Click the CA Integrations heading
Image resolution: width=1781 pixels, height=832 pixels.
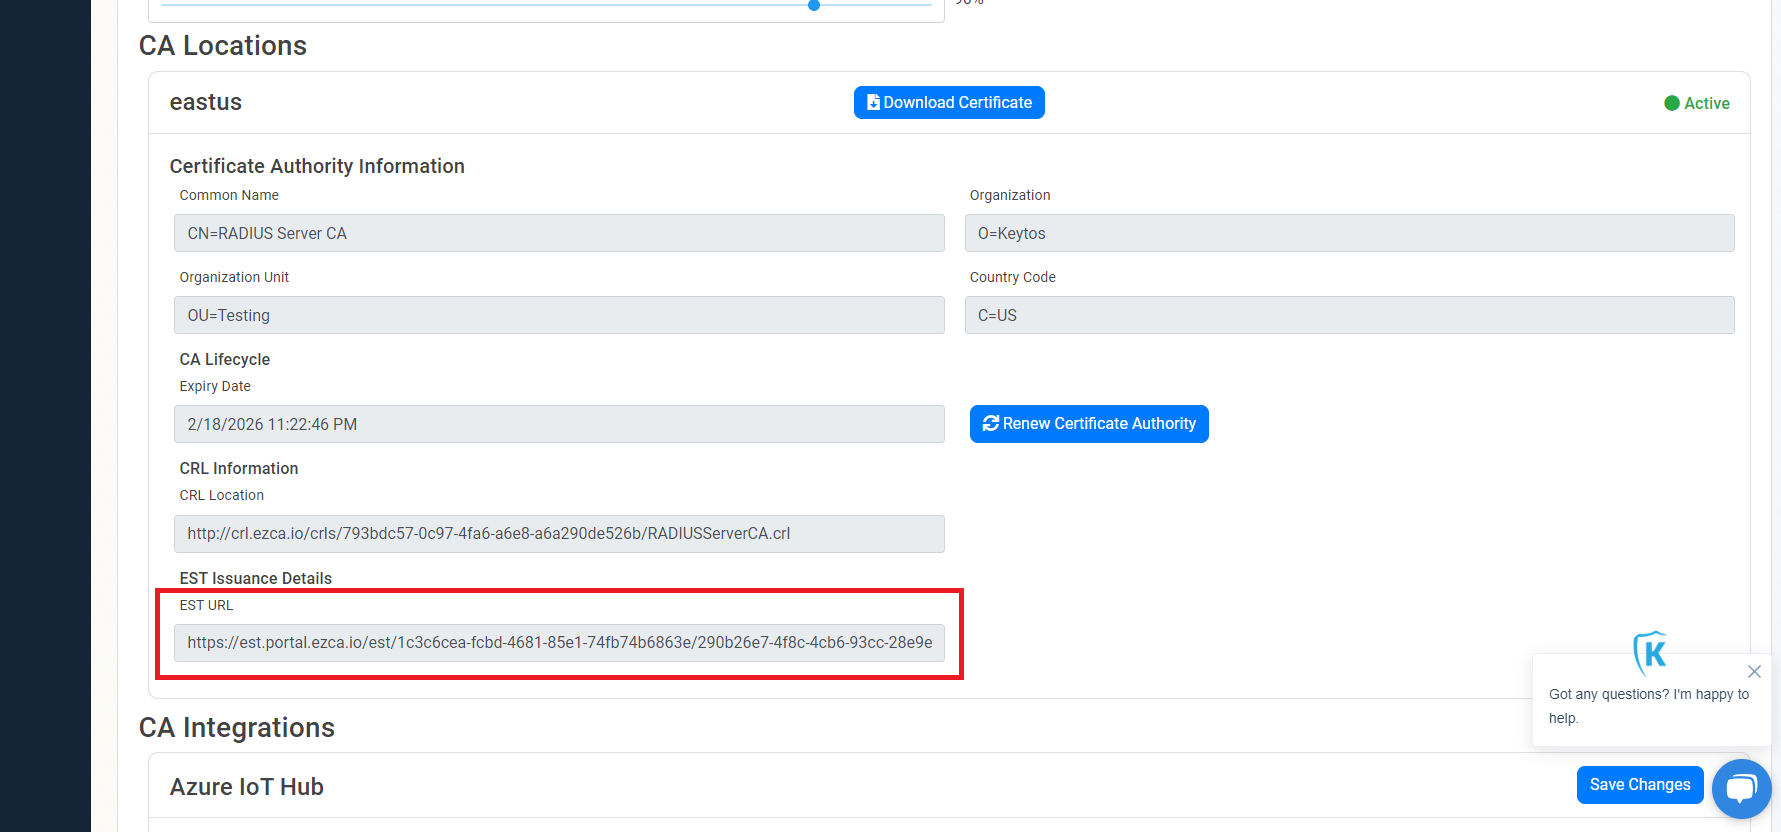click(237, 727)
